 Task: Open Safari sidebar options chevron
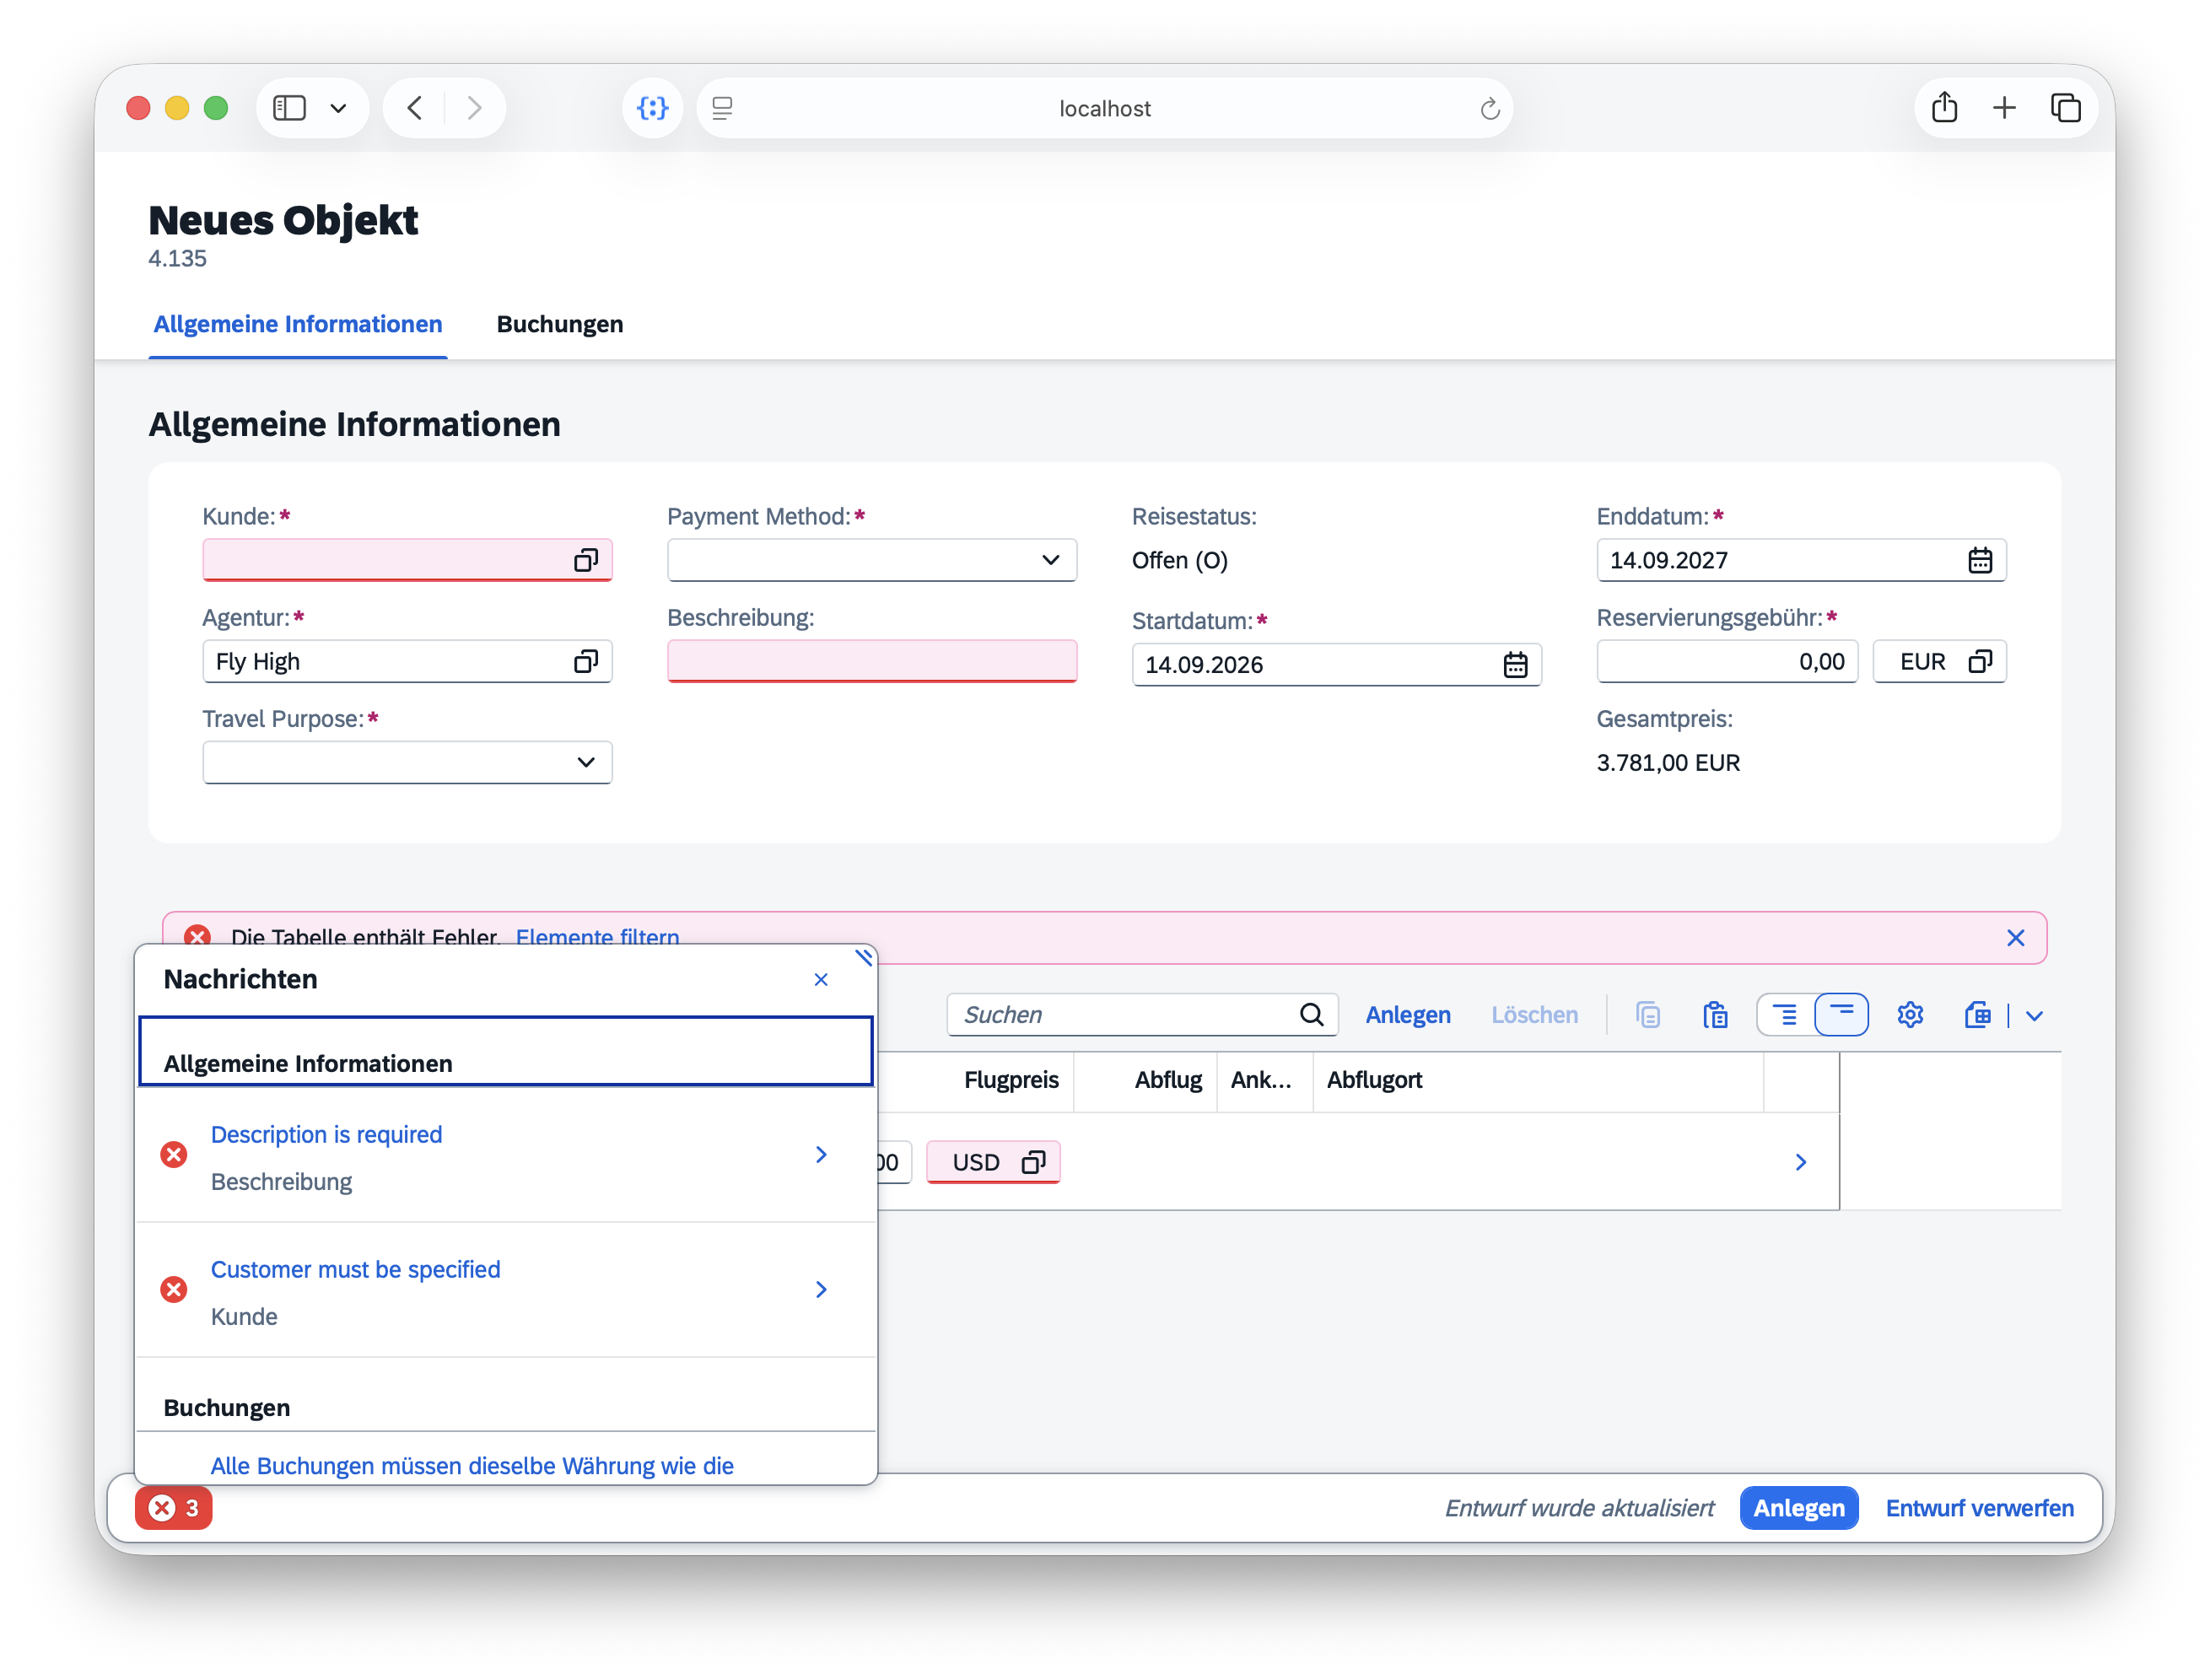tap(338, 108)
